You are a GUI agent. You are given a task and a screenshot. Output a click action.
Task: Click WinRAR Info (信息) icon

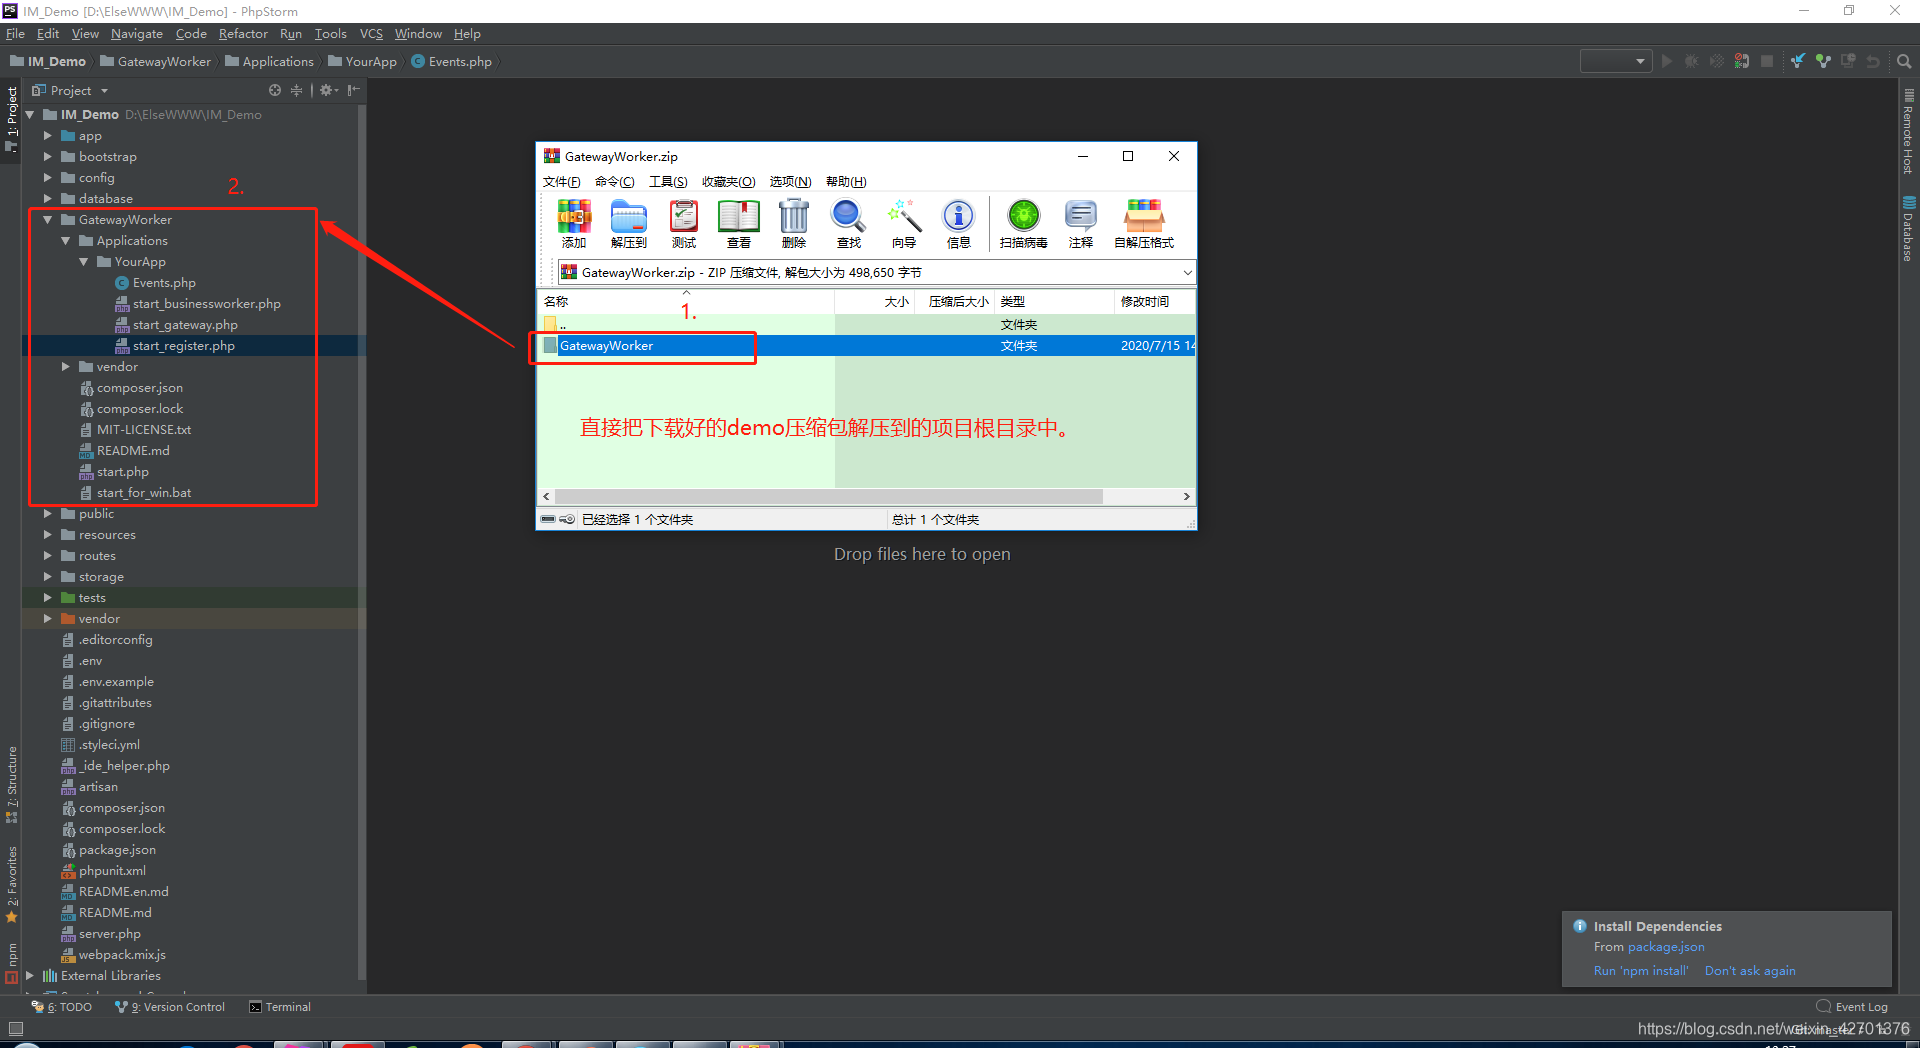959,223
